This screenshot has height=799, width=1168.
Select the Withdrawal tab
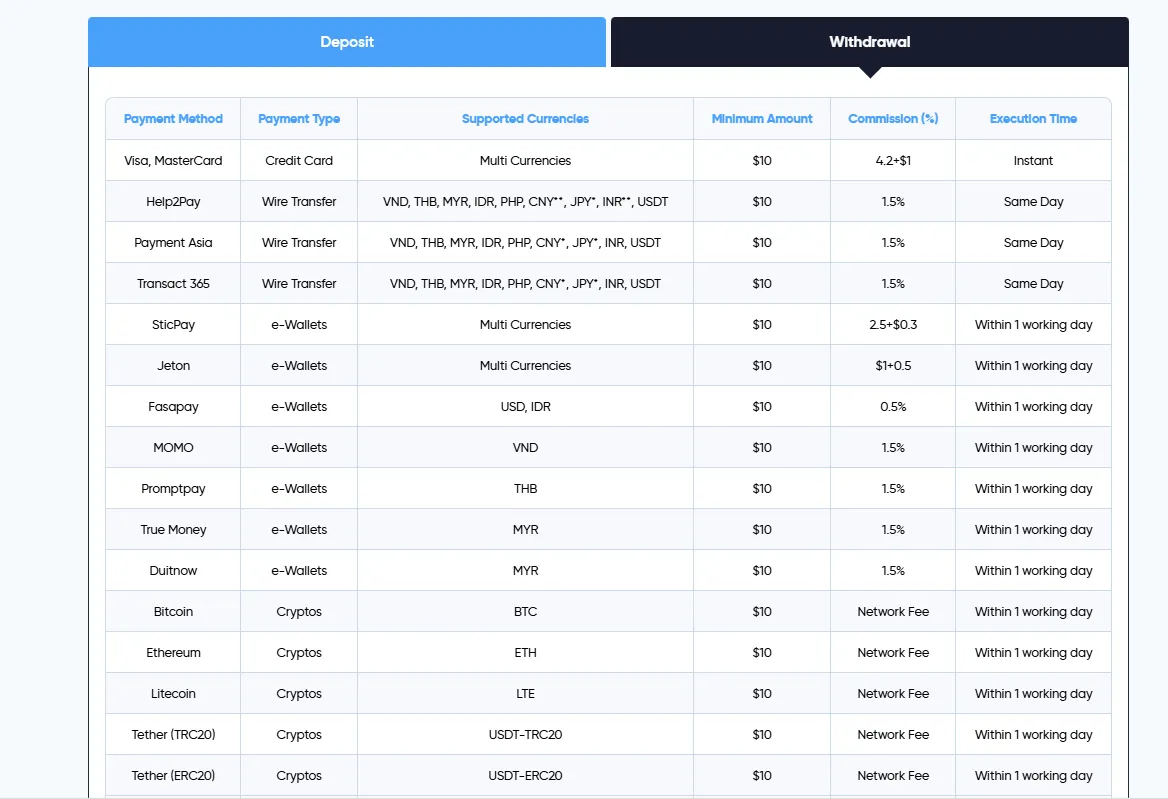click(869, 42)
